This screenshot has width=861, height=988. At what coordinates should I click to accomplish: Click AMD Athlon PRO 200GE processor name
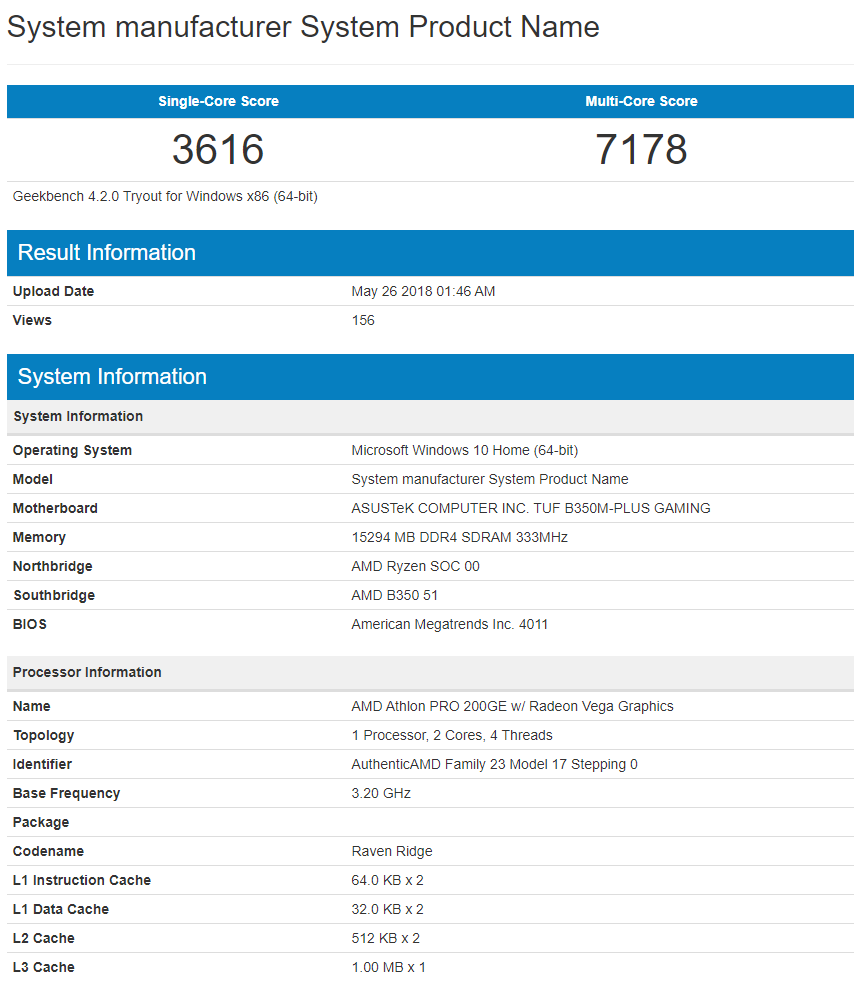[512, 706]
